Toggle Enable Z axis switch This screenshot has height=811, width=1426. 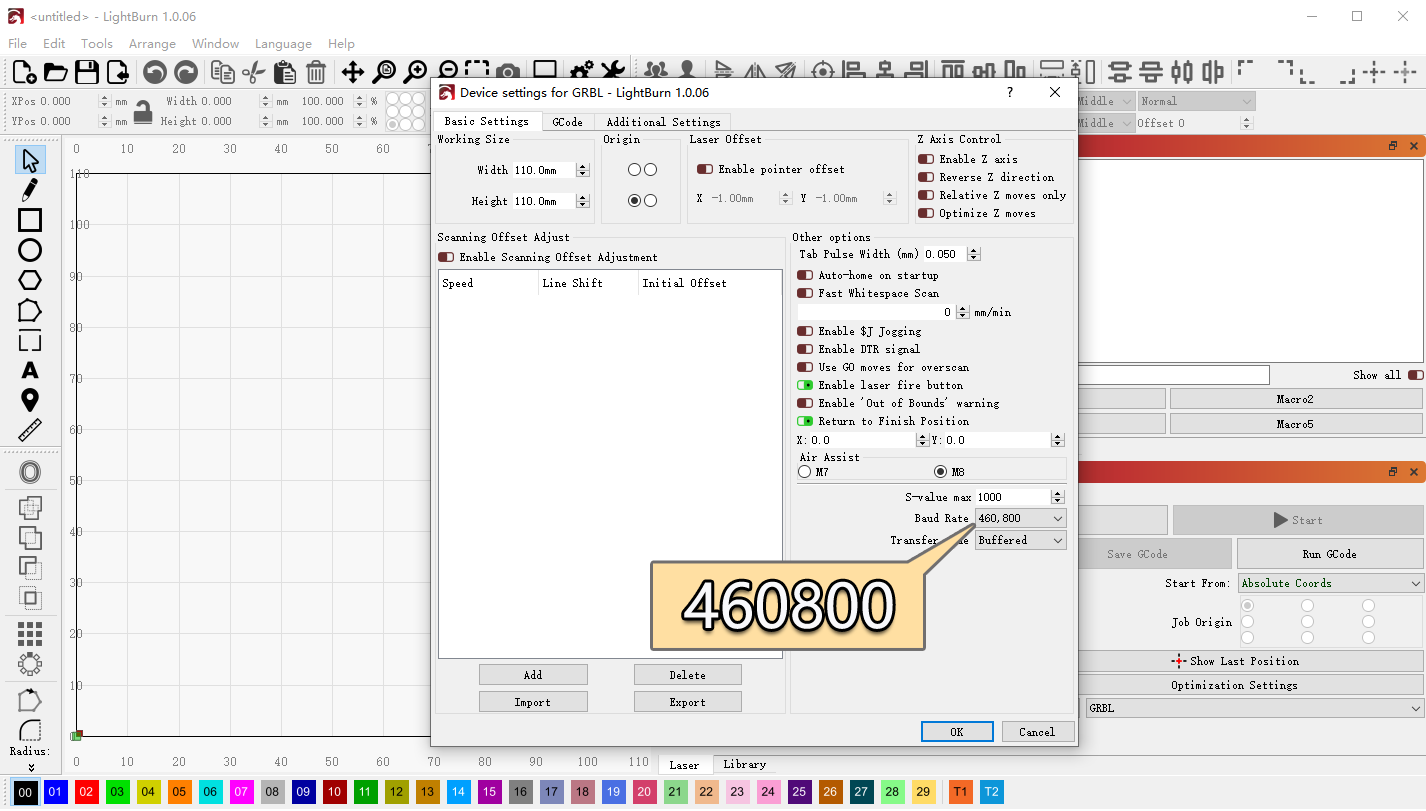(x=926, y=159)
